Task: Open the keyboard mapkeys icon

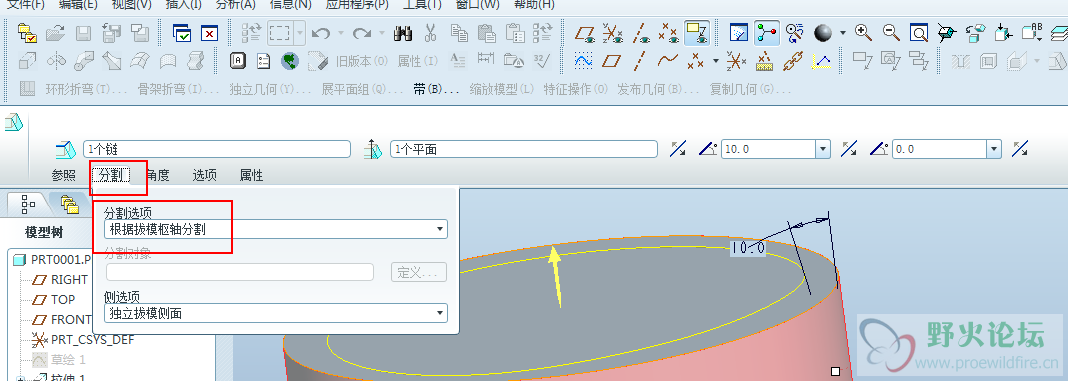Action: coord(238,61)
